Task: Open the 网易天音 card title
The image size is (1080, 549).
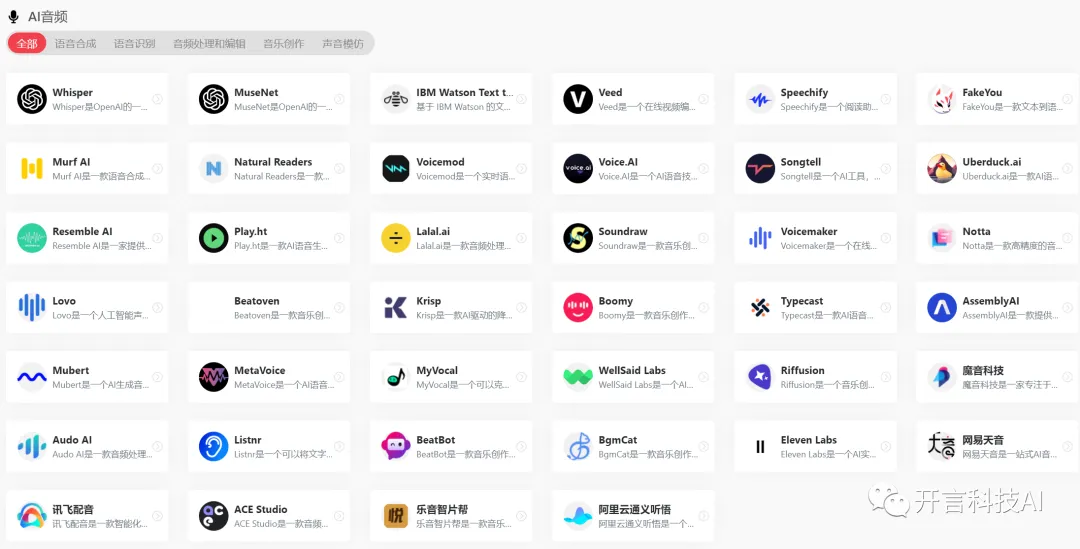Action: [983, 440]
